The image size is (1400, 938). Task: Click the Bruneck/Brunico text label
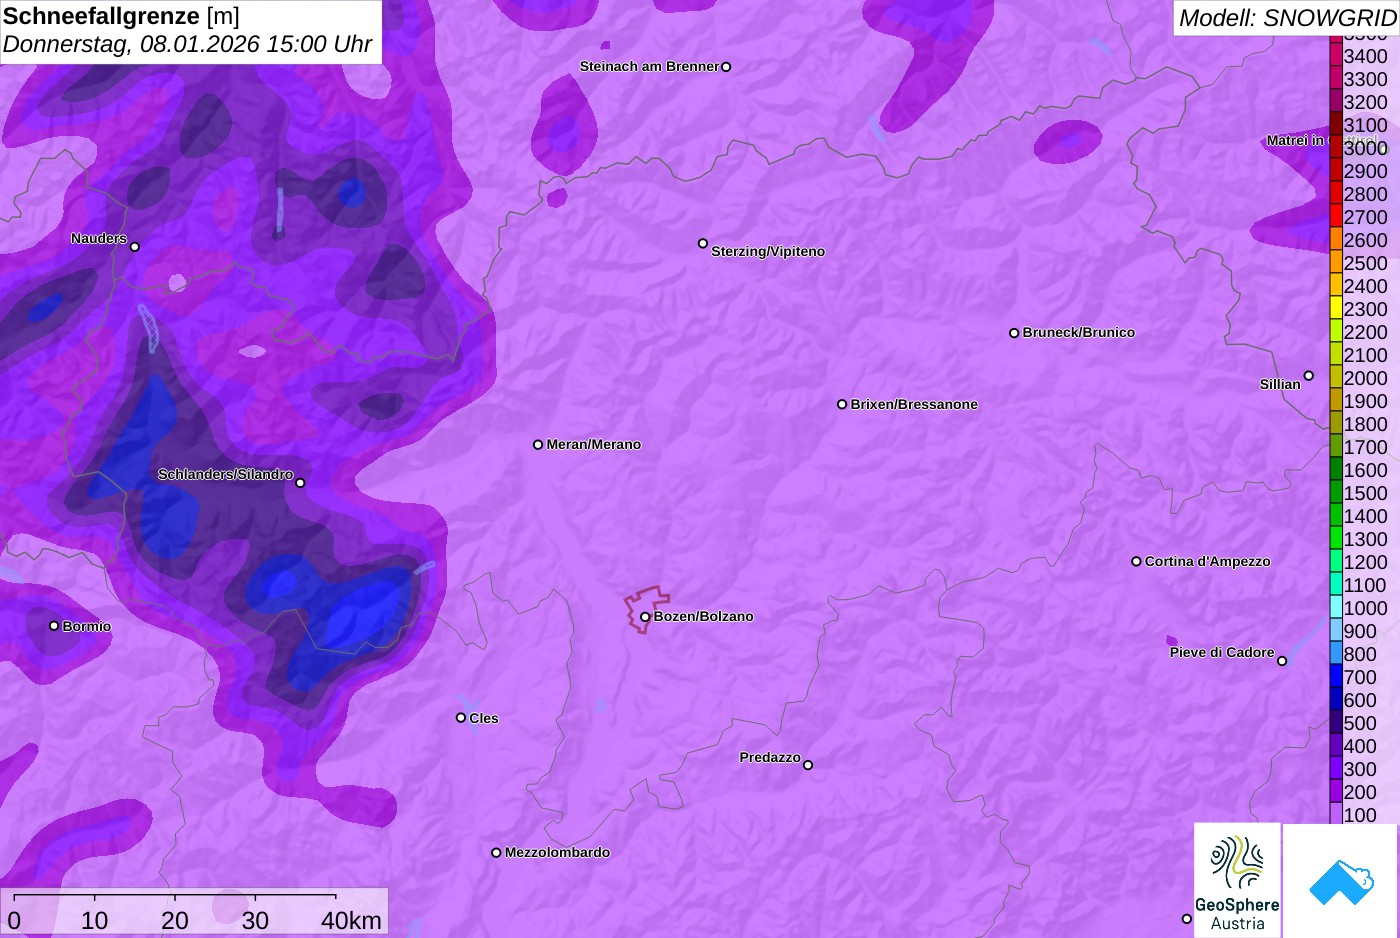pyautogui.click(x=1079, y=332)
